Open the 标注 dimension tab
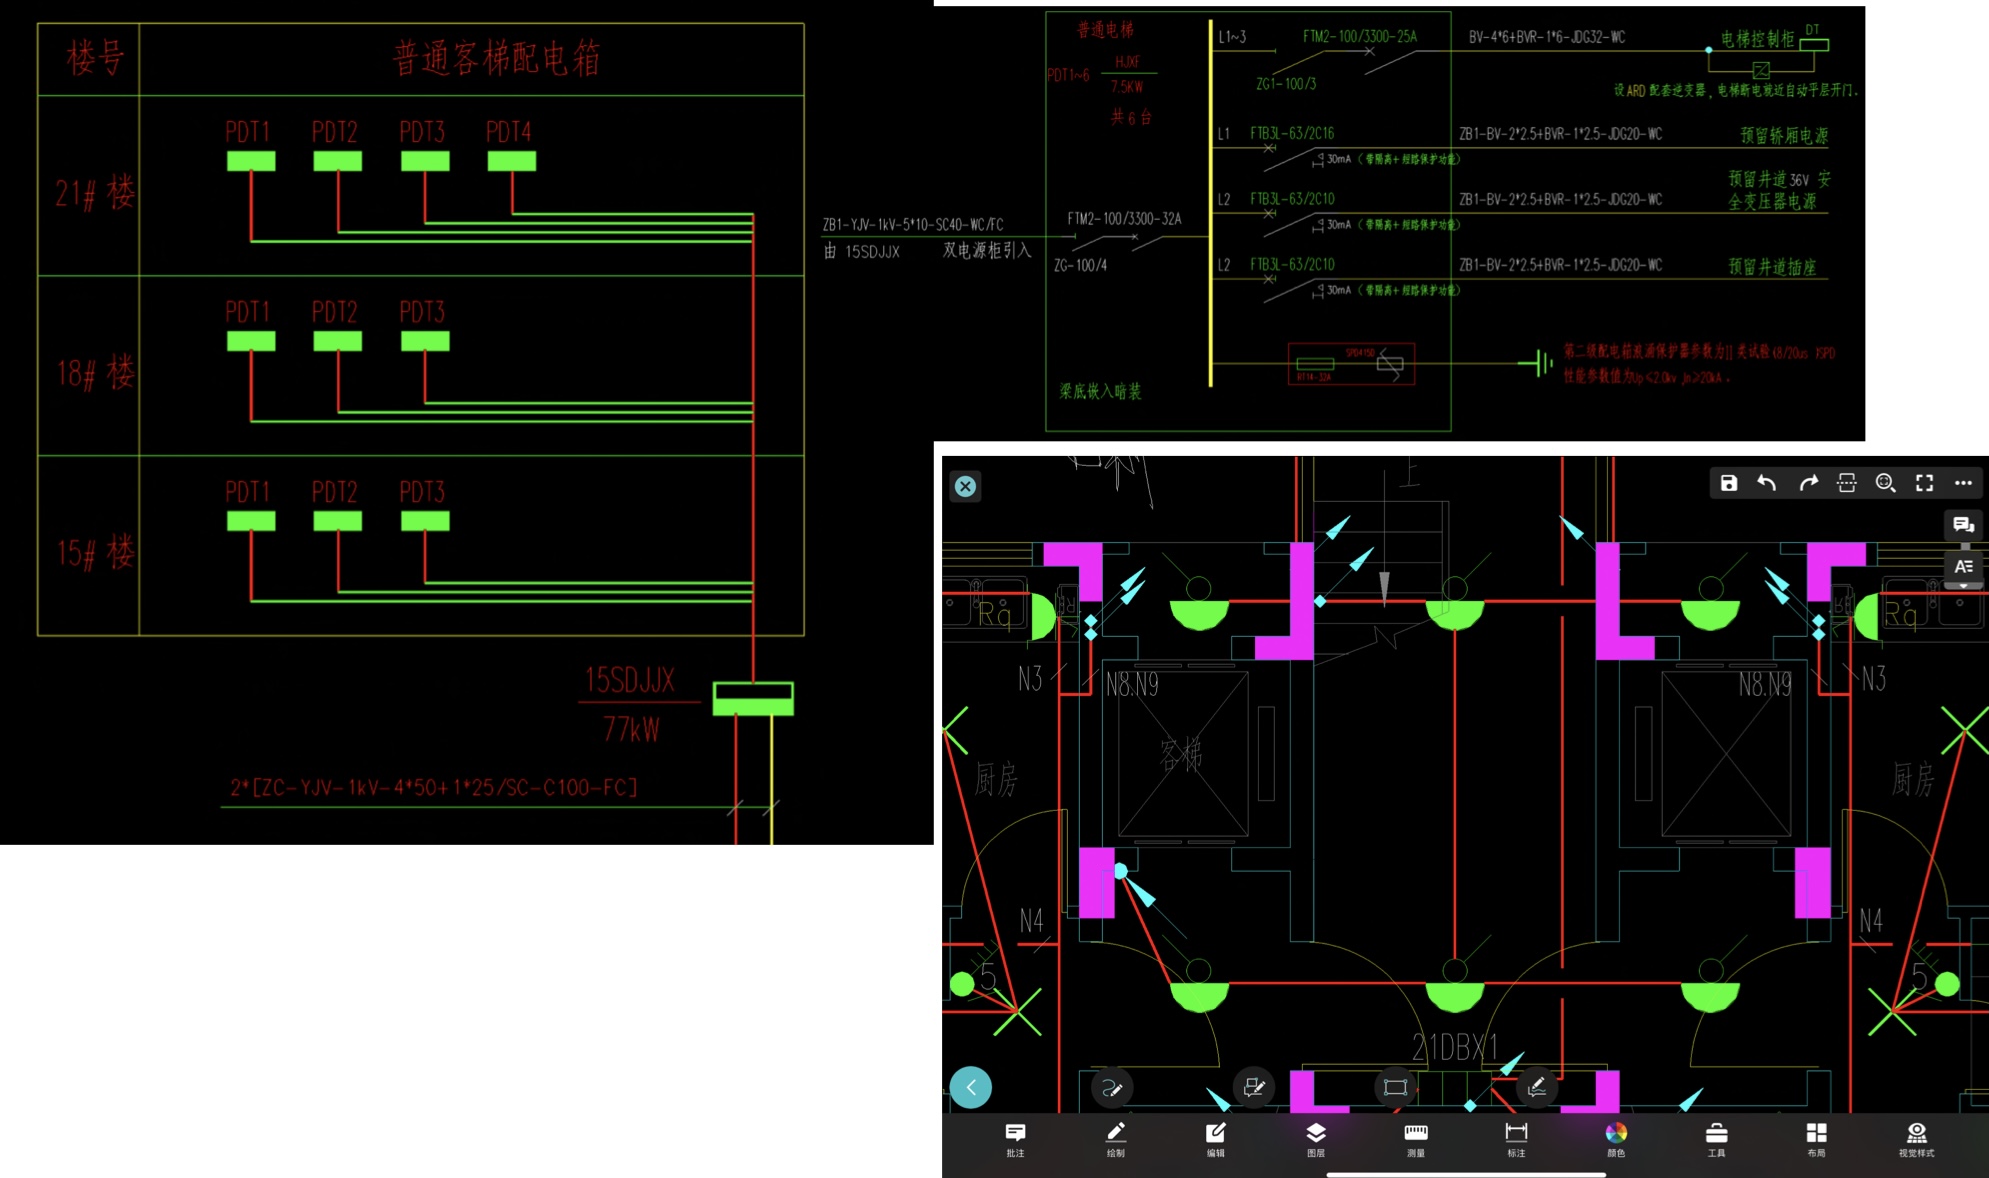Screen dimensions: 1989x1178 [1516, 1139]
